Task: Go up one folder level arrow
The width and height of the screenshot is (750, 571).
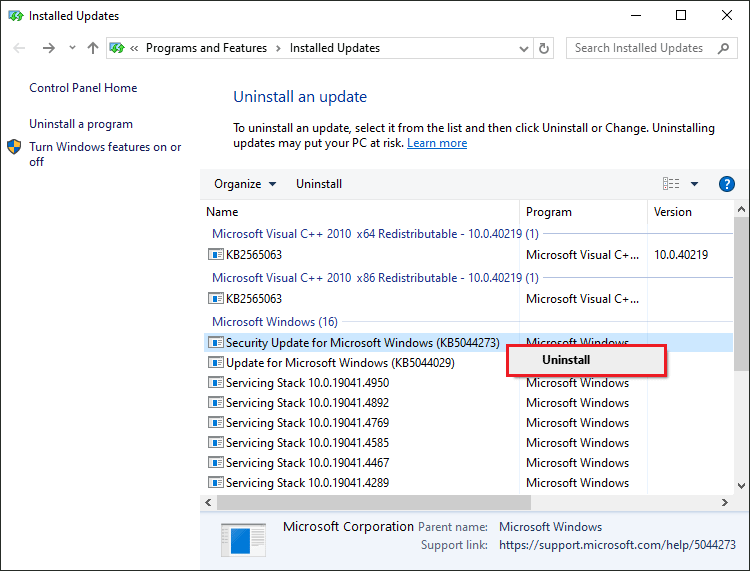Action: point(93,48)
